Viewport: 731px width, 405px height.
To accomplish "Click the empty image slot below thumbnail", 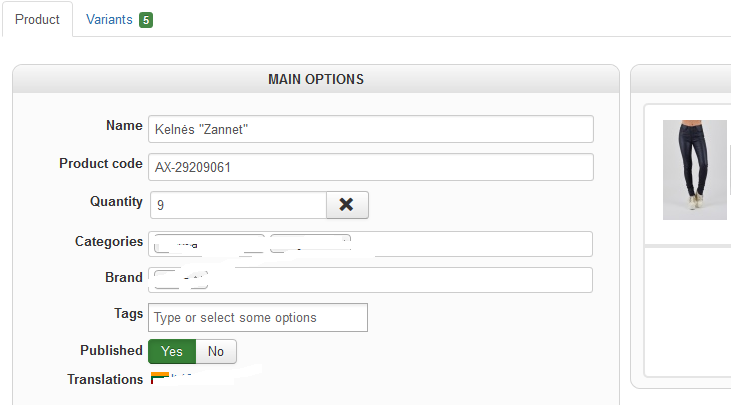I will (x=688, y=311).
